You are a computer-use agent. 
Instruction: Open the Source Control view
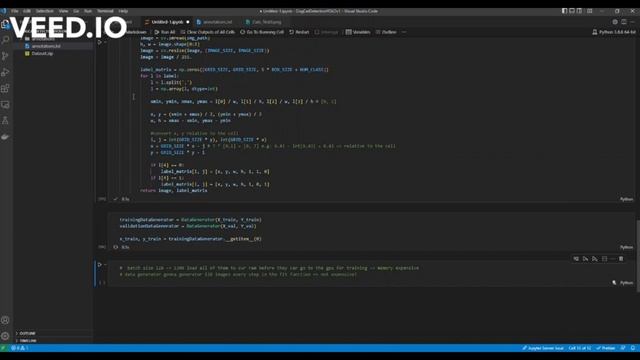[x=5, y=56]
